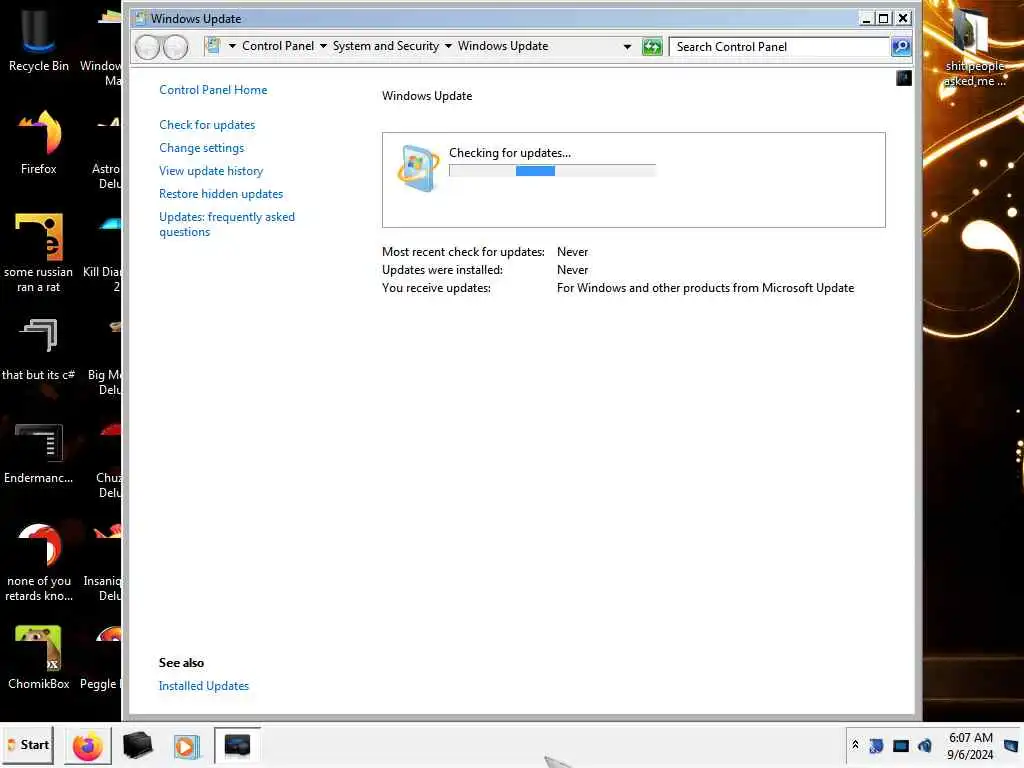
Task: Click the Windows Update breadcrumb
Action: pos(503,46)
